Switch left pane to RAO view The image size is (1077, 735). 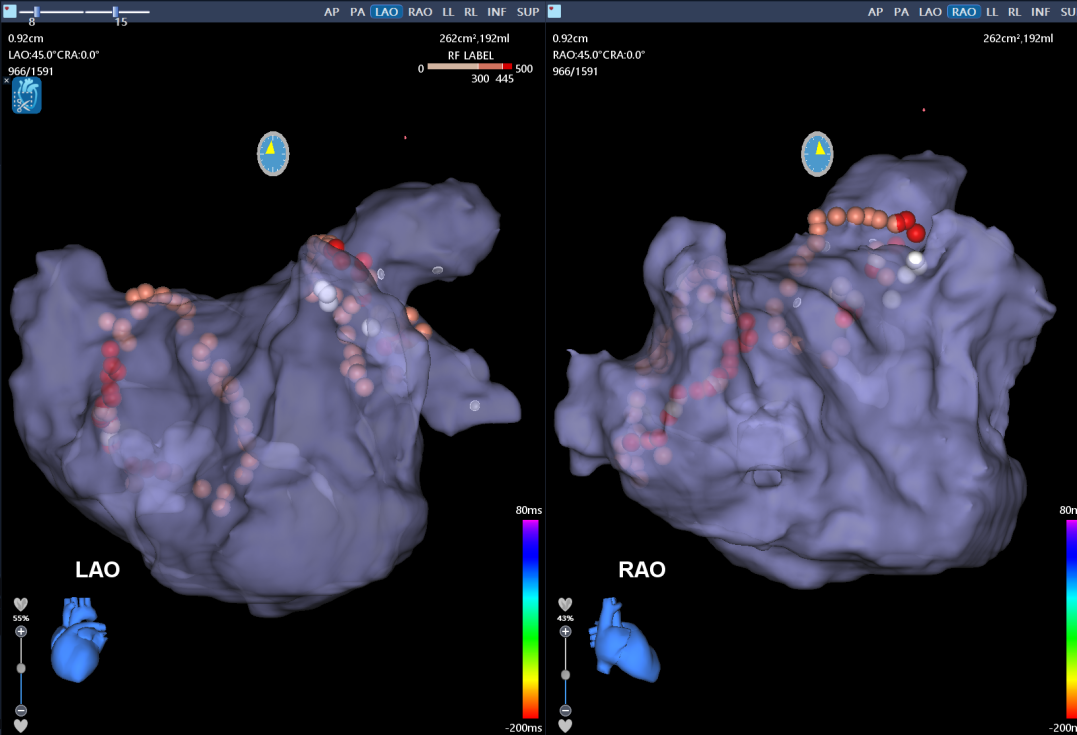tap(420, 12)
